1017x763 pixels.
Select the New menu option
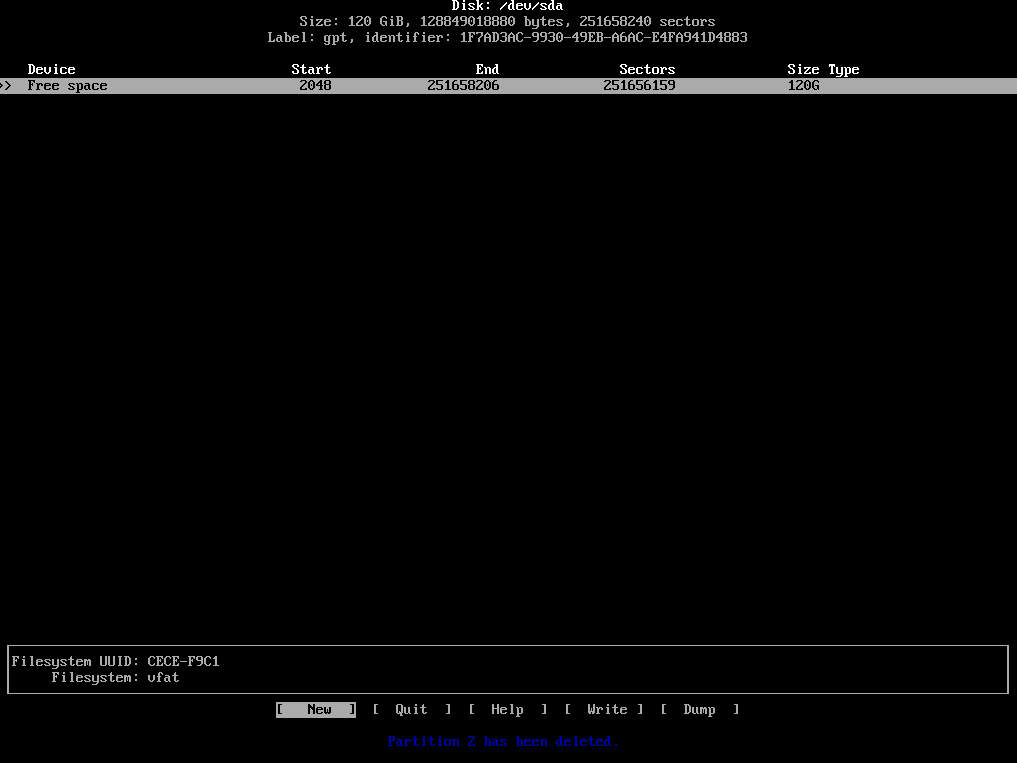pyautogui.click(x=316, y=710)
